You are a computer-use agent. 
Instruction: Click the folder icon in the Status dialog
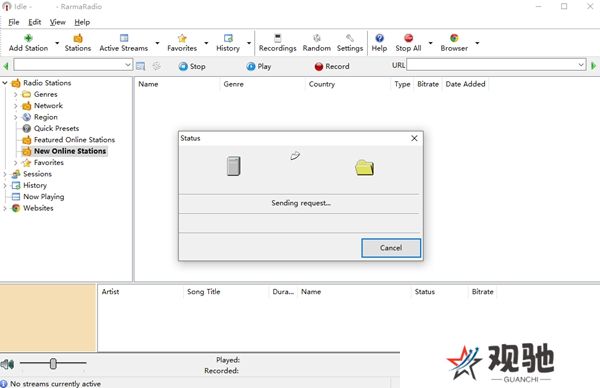[x=364, y=168]
